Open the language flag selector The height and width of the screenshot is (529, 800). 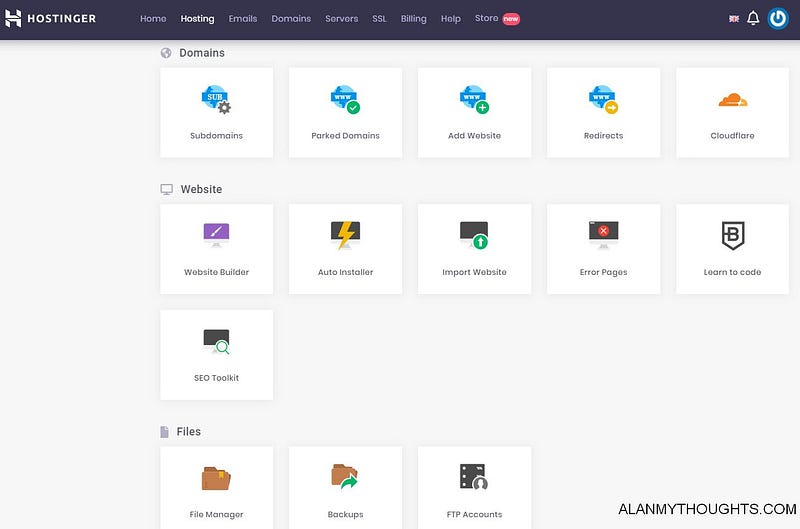734,19
